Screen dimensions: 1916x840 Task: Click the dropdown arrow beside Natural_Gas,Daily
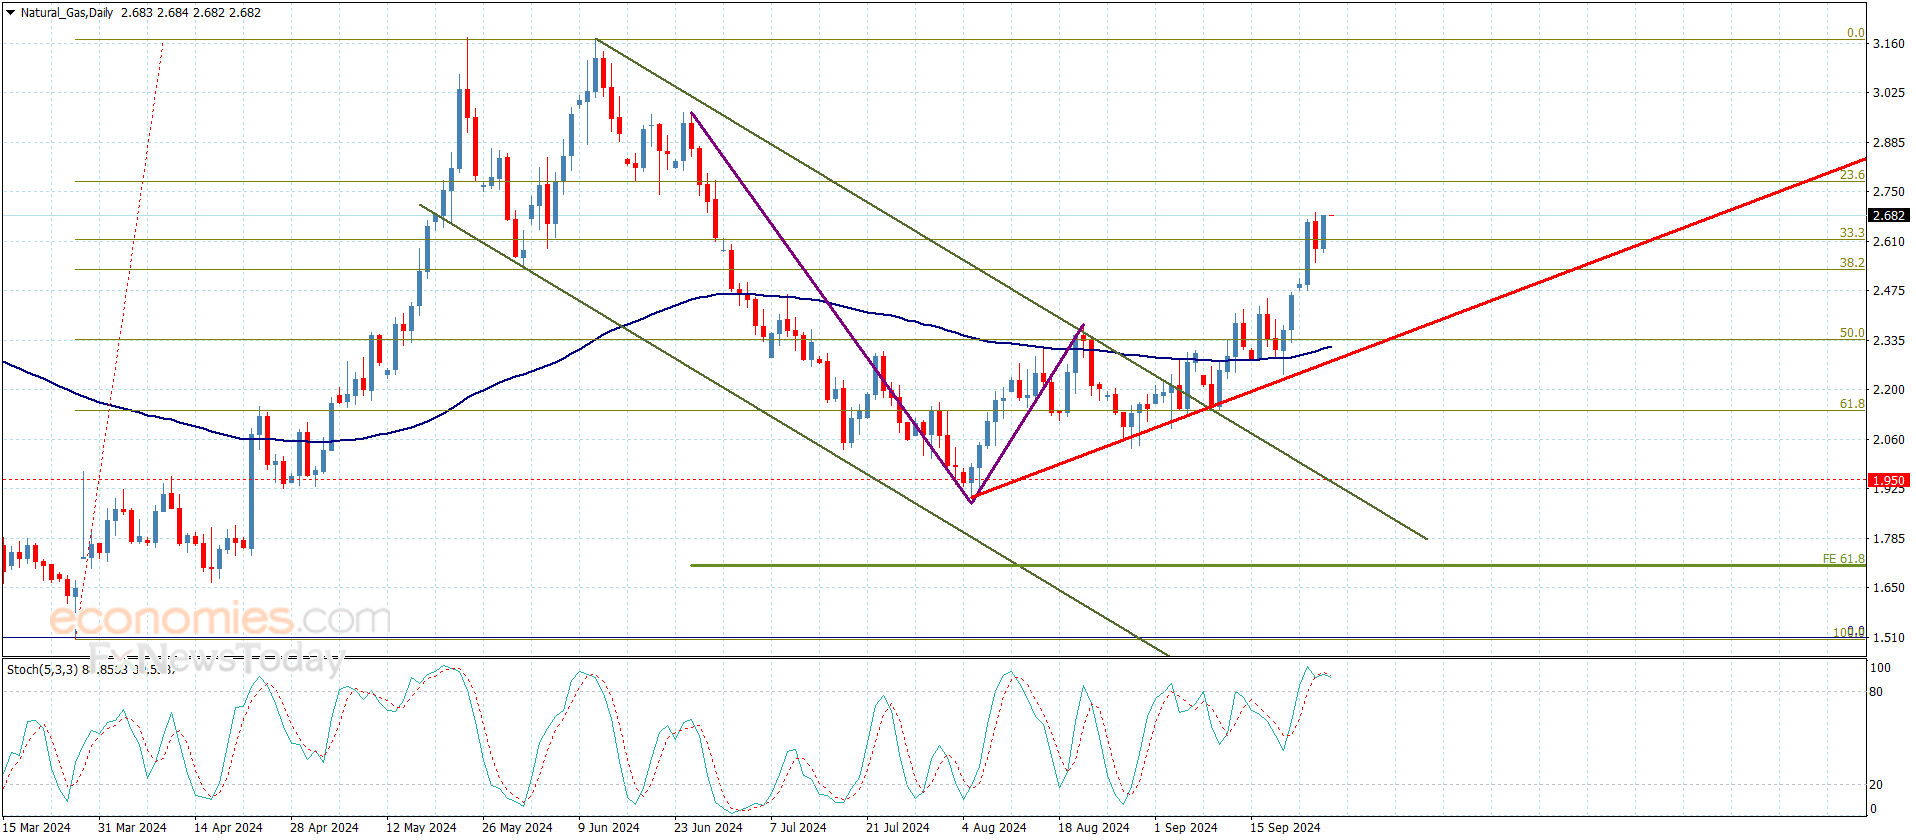tap(10, 13)
